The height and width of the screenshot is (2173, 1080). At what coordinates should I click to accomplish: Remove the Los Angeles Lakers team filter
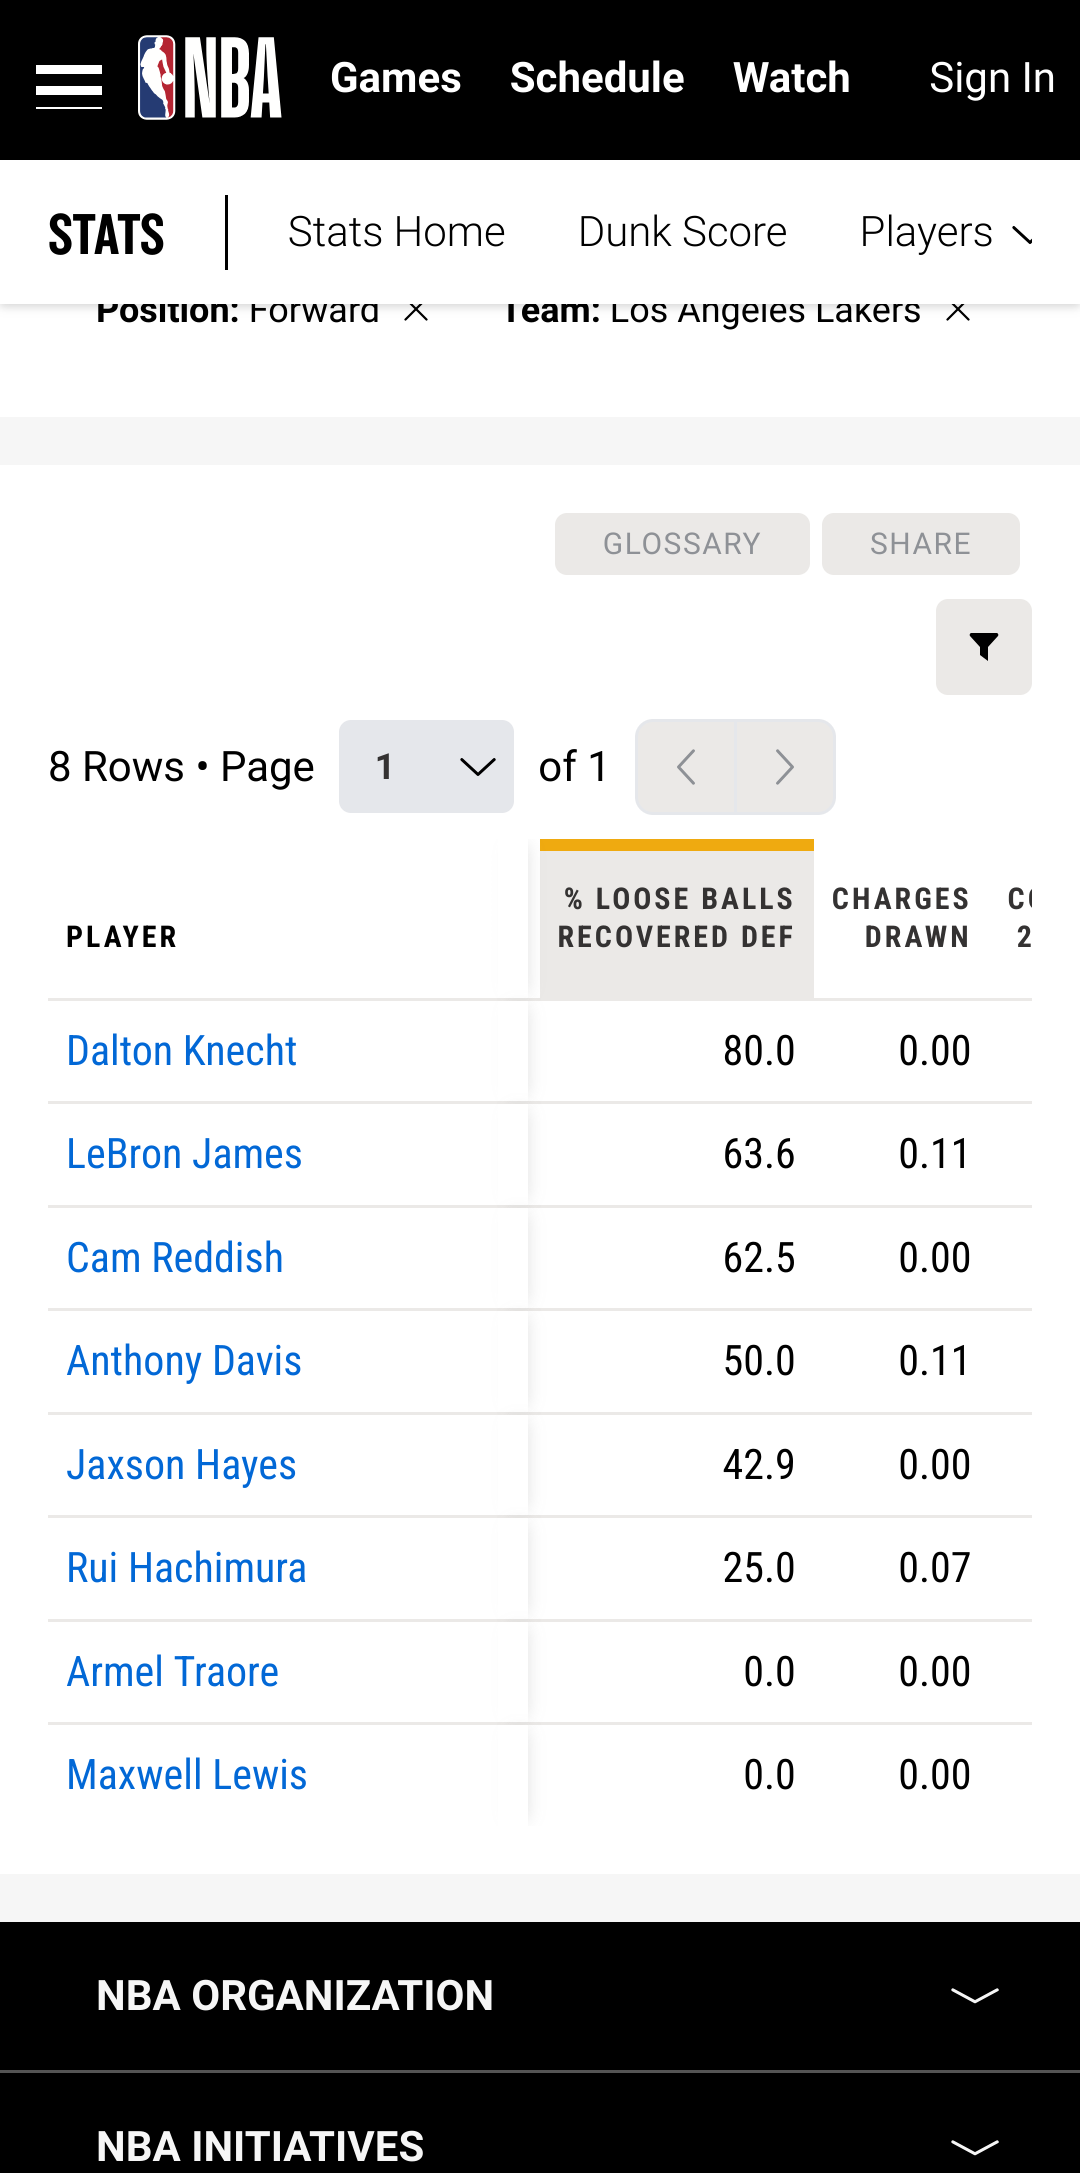[958, 312]
